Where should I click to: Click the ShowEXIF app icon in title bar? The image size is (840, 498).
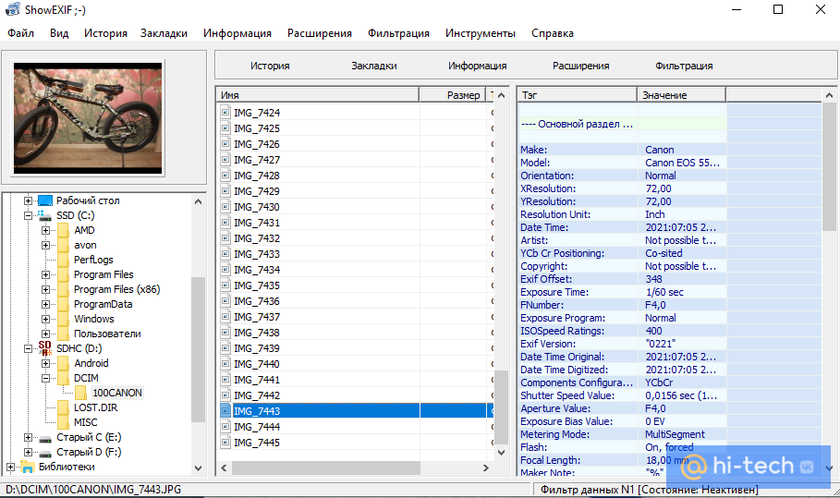point(12,10)
